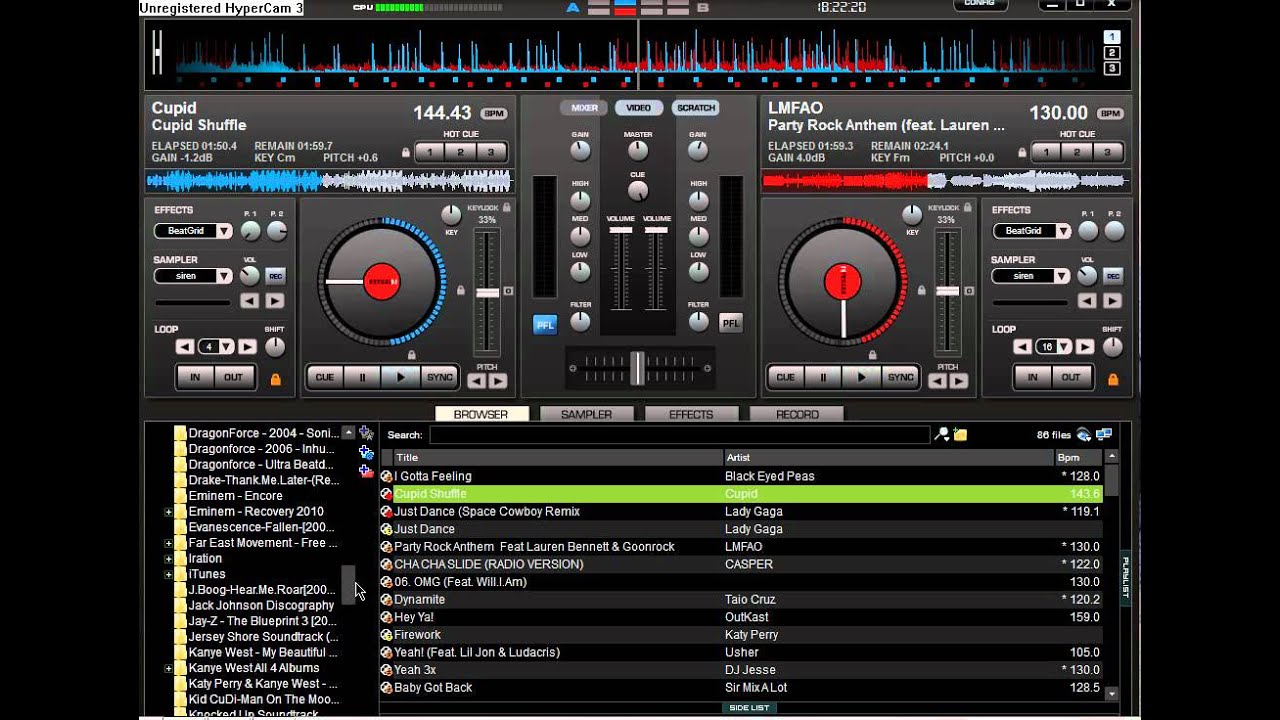Right deck pitch bend up arrow

[958, 381]
